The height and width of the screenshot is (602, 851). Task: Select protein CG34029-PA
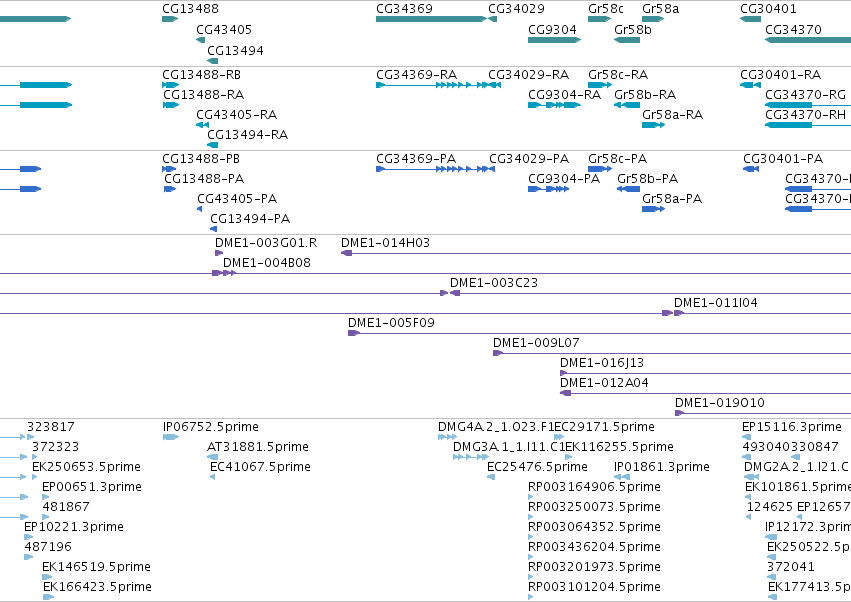[529, 159]
